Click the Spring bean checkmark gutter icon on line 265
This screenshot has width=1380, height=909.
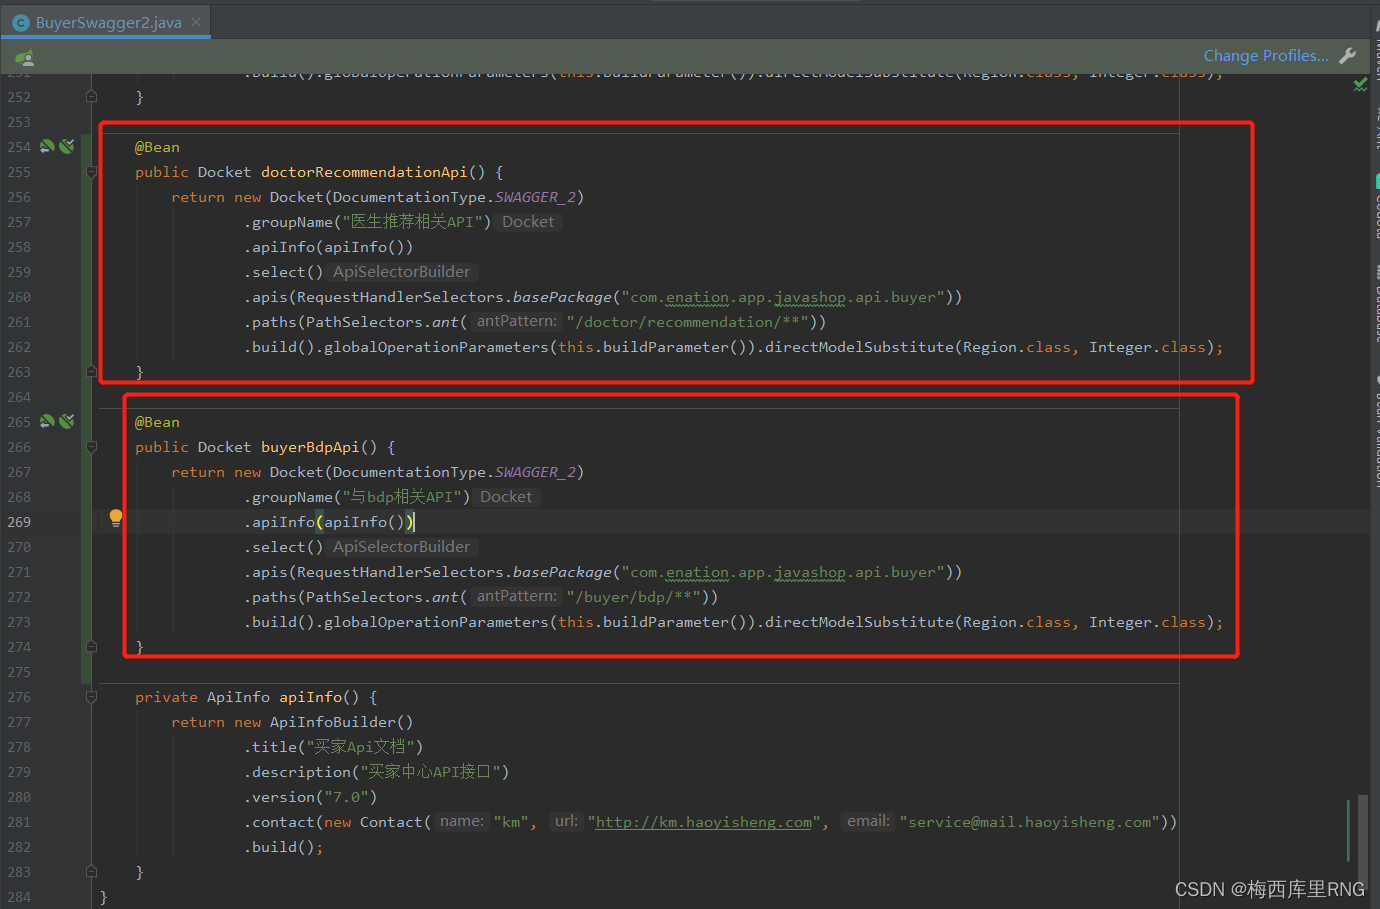(x=67, y=422)
